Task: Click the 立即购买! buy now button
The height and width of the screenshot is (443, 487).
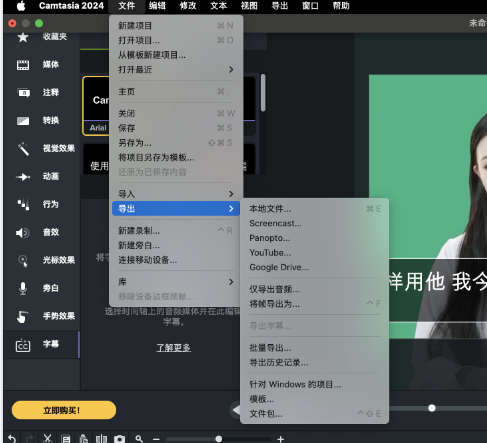Action: 64,410
